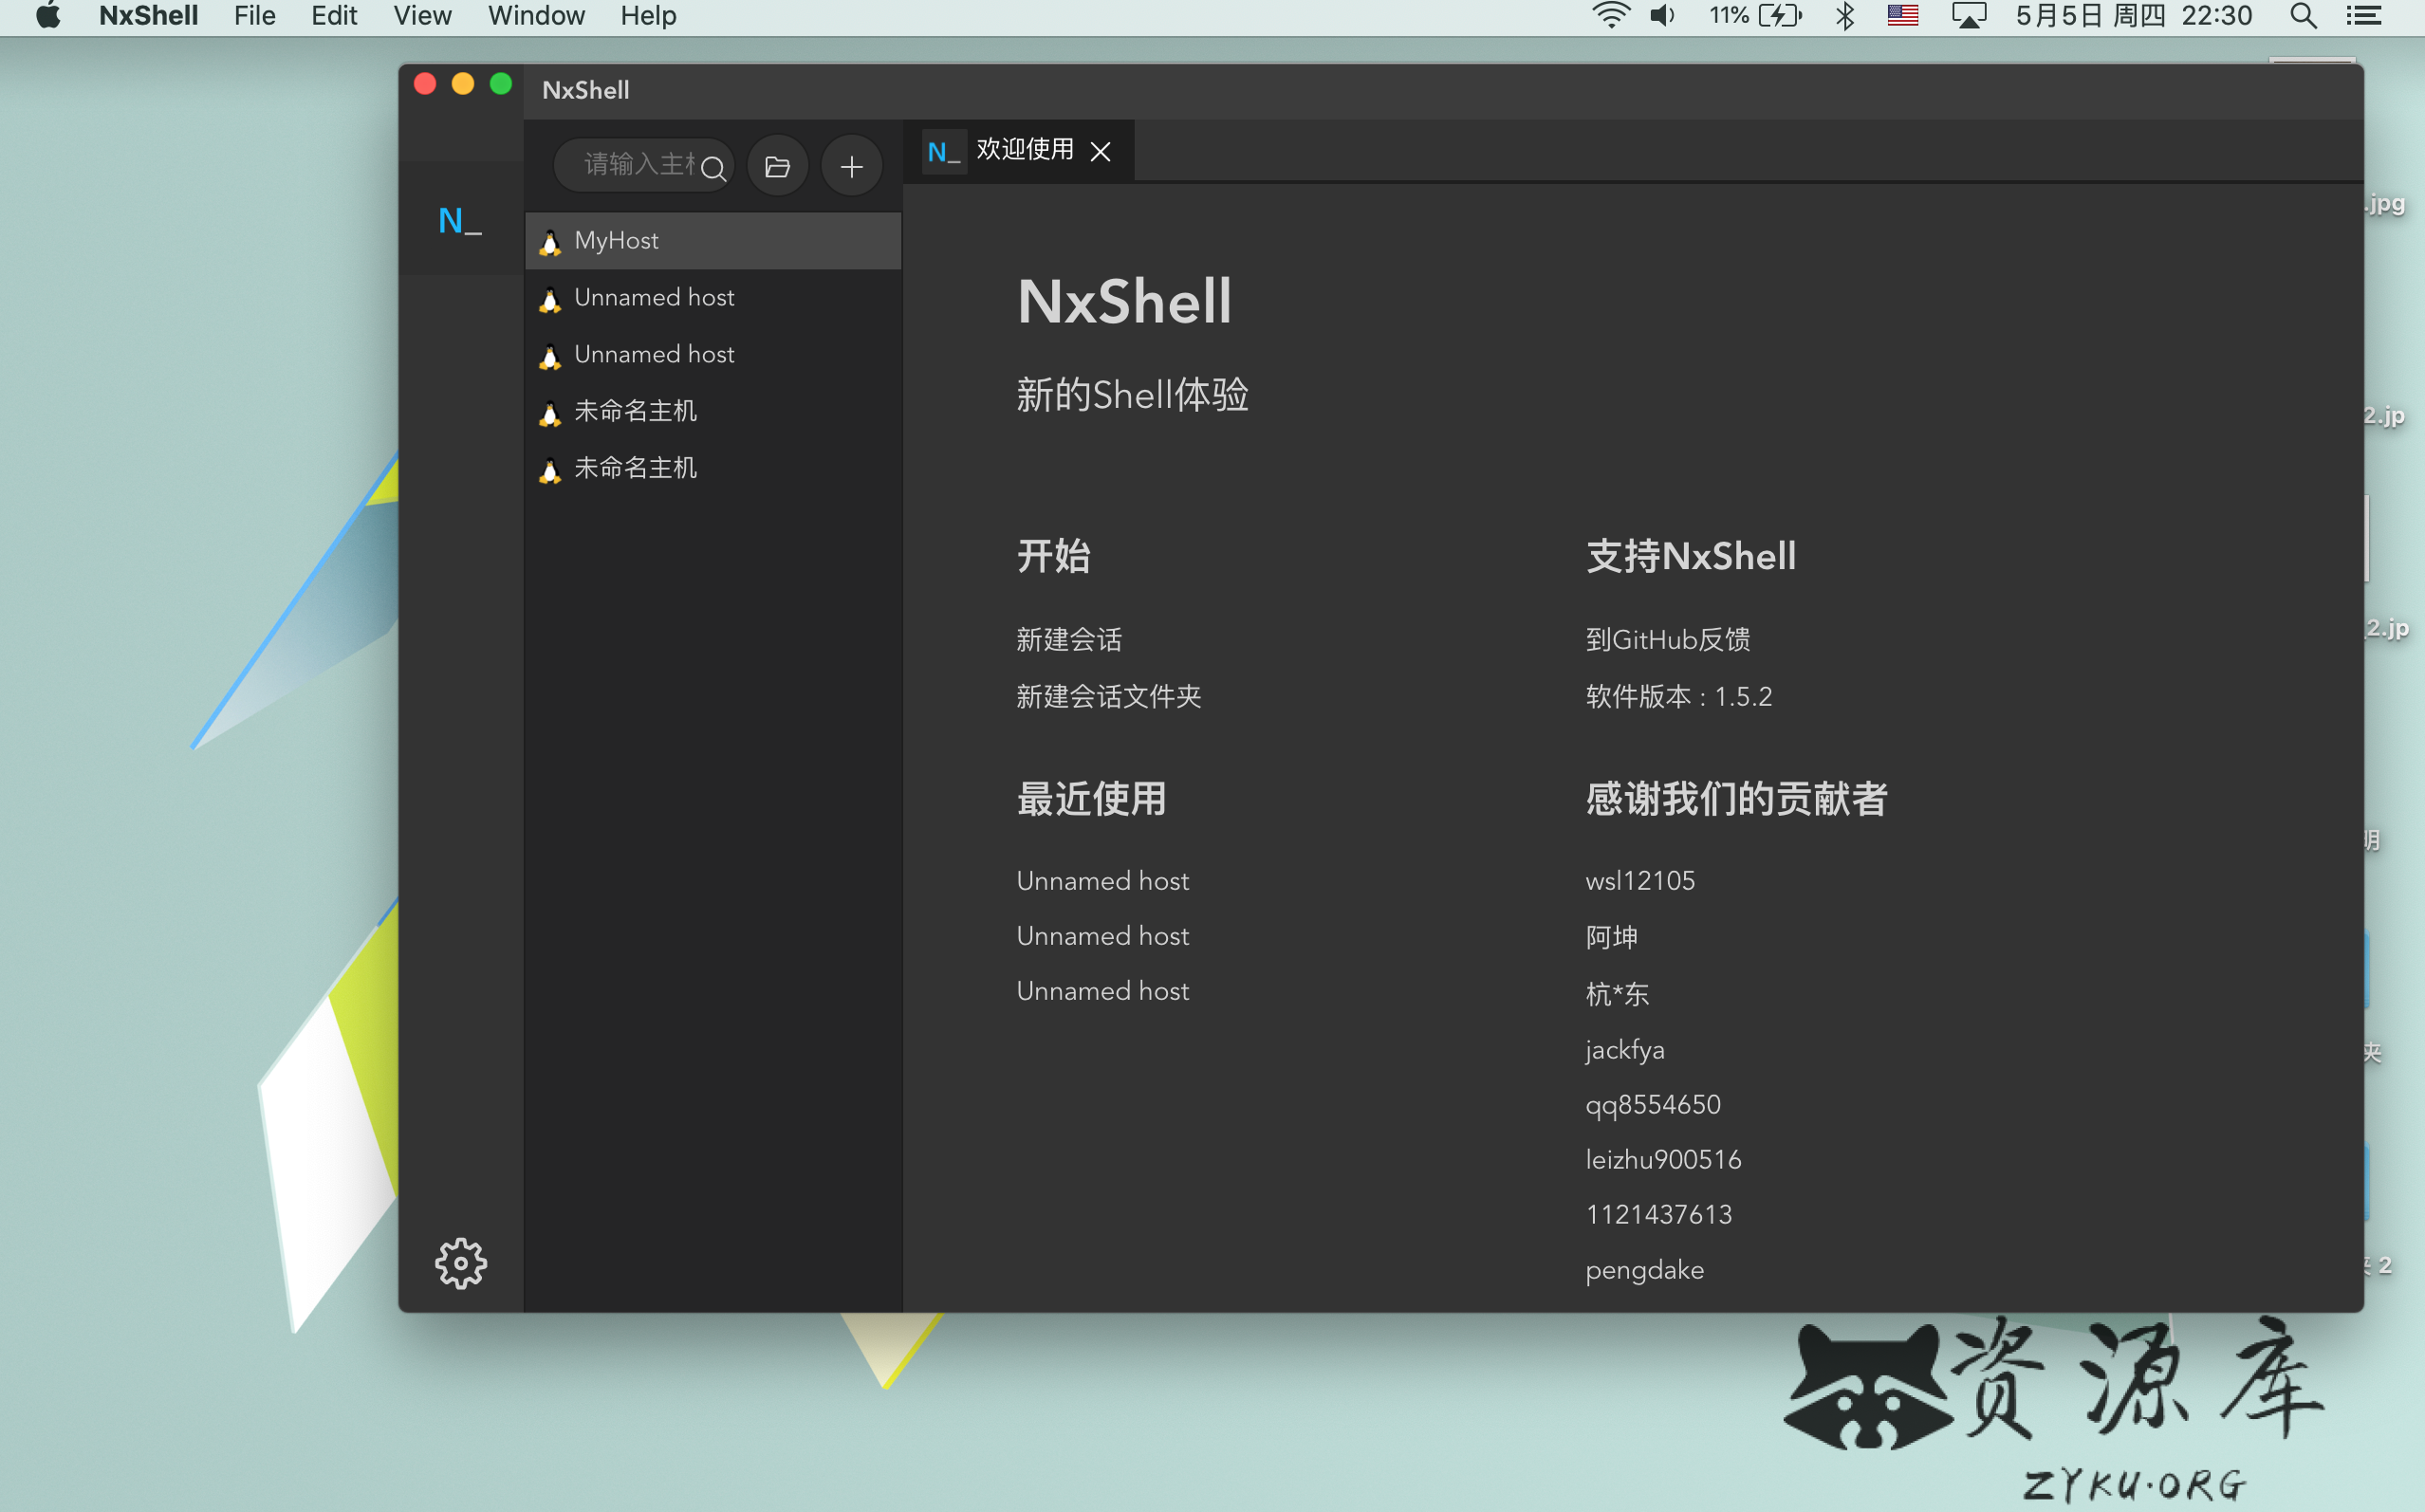Open Notification Center list icon
2425x1512 pixels.
tap(2364, 16)
